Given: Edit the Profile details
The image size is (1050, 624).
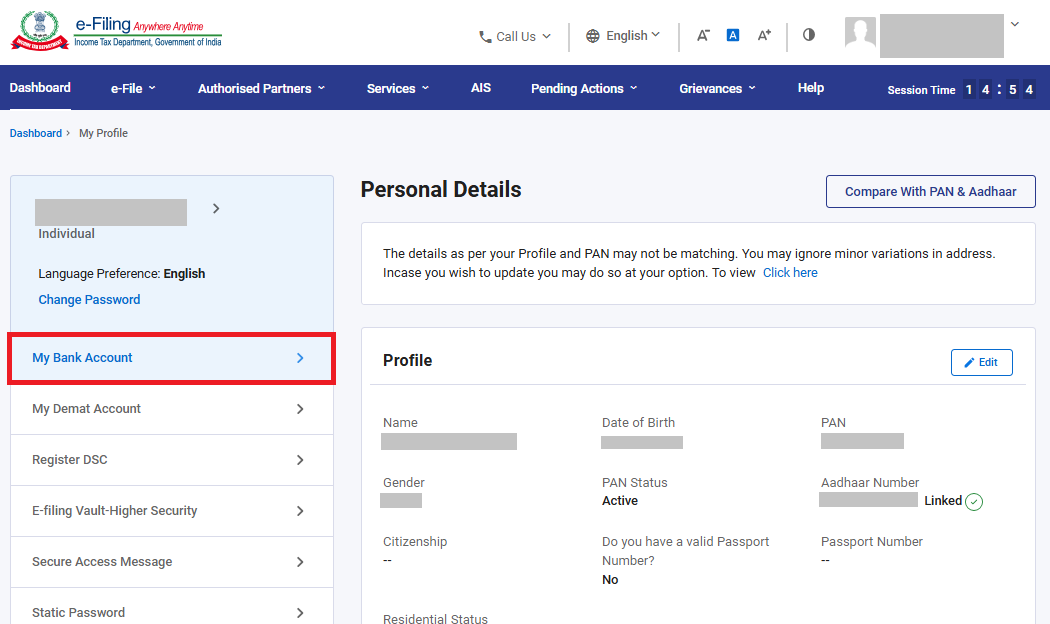Looking at the screenshot, I should [x=981, y=362].
